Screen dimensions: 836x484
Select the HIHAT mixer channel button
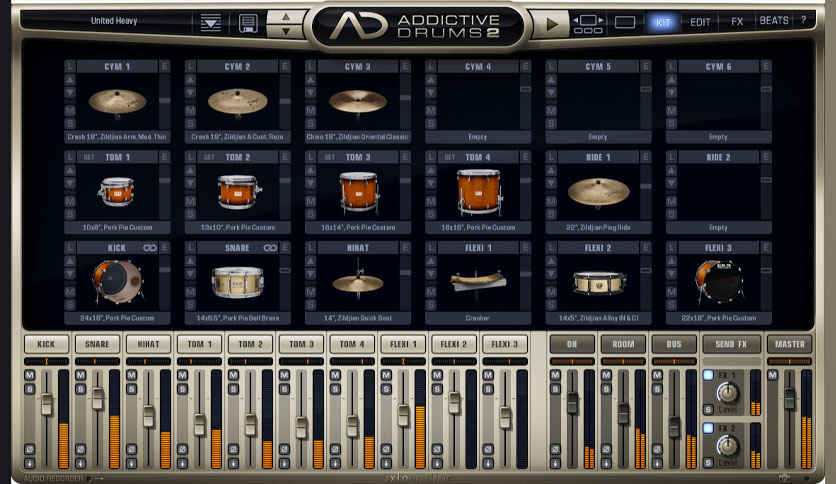148,344
